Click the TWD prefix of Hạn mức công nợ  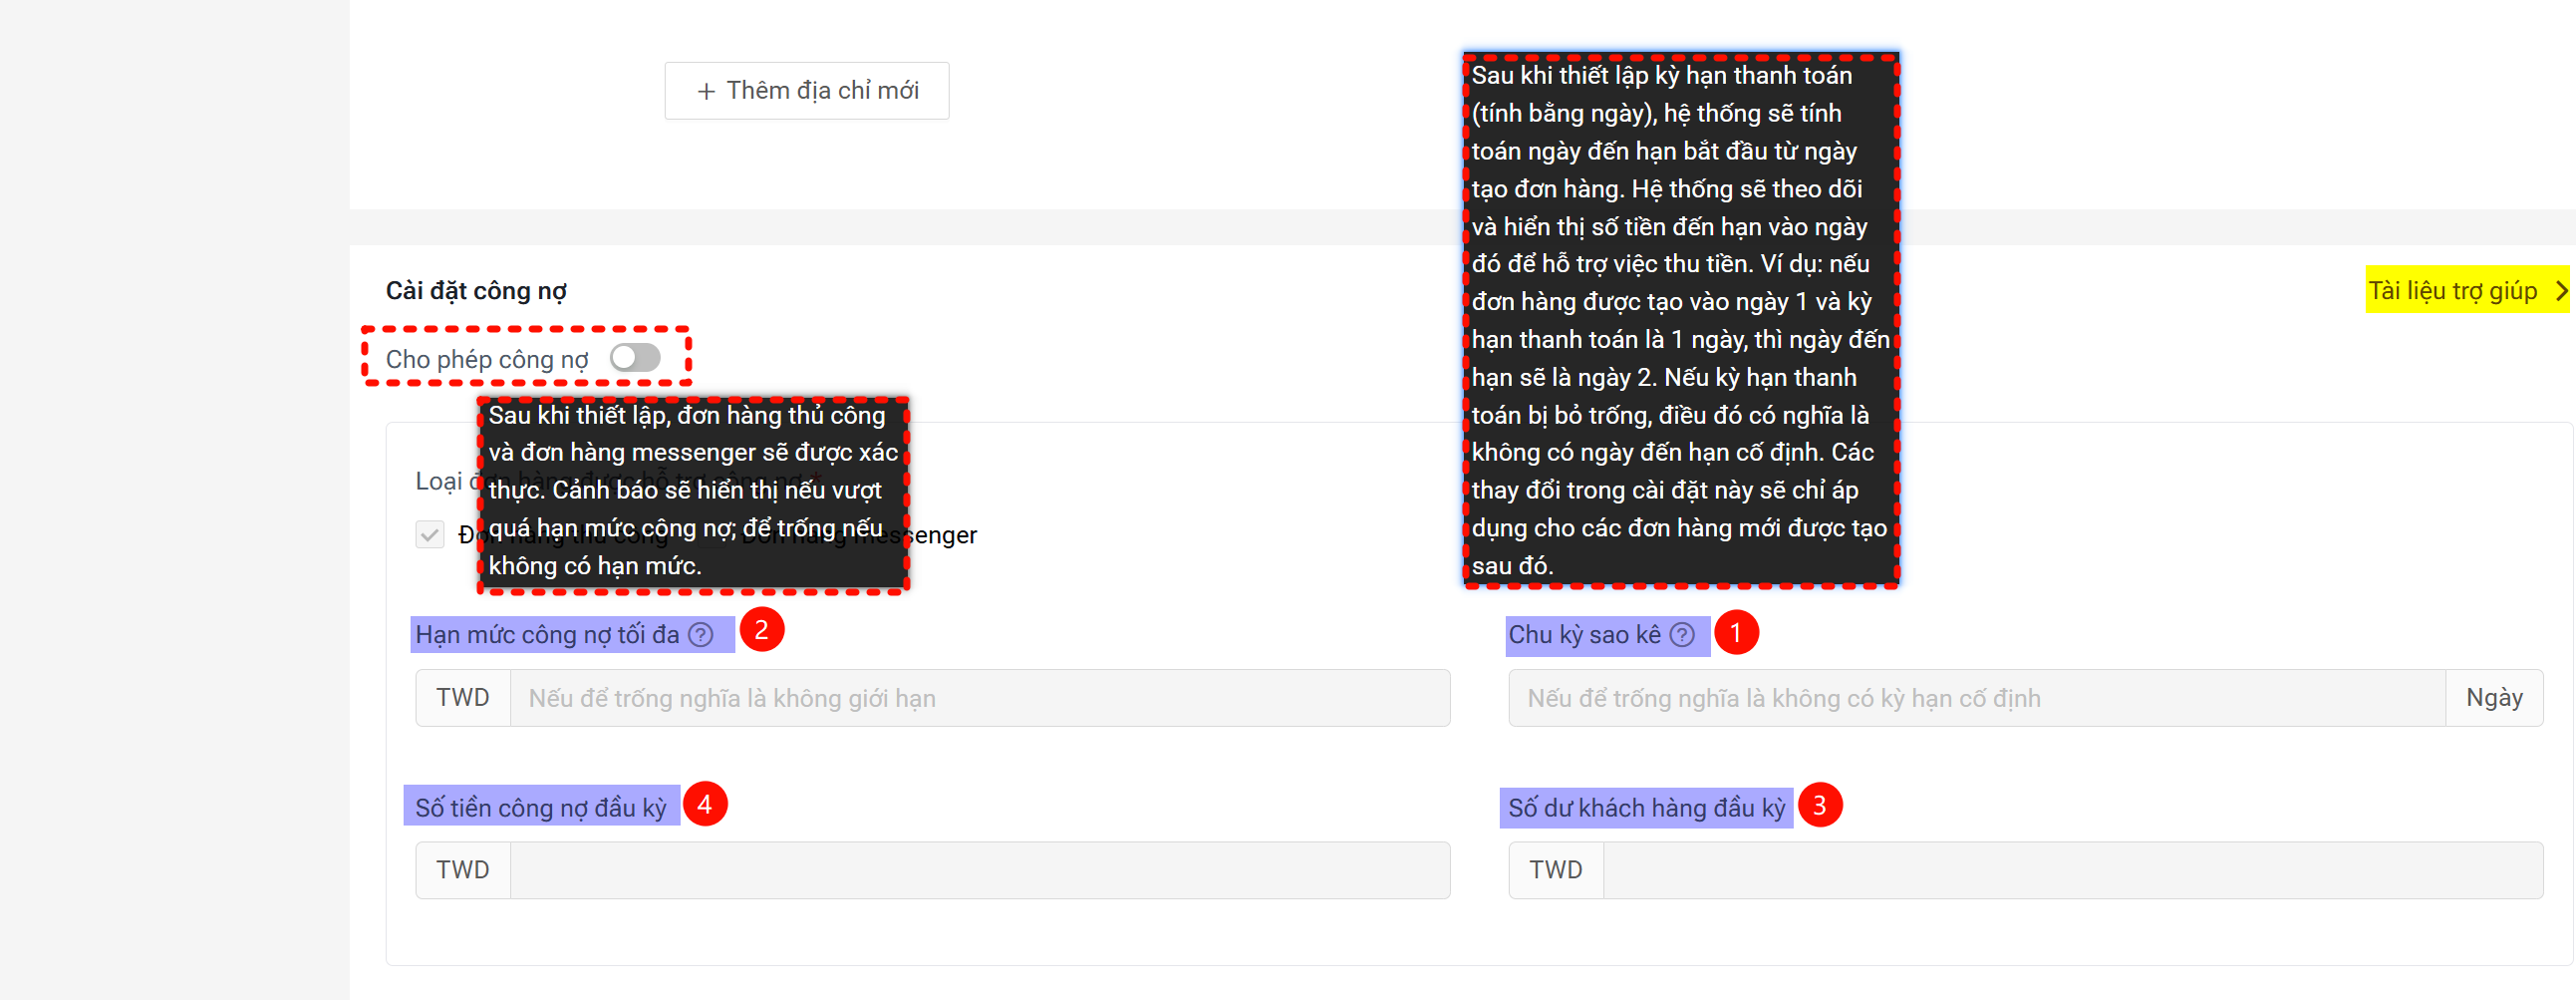pos(463,698)
